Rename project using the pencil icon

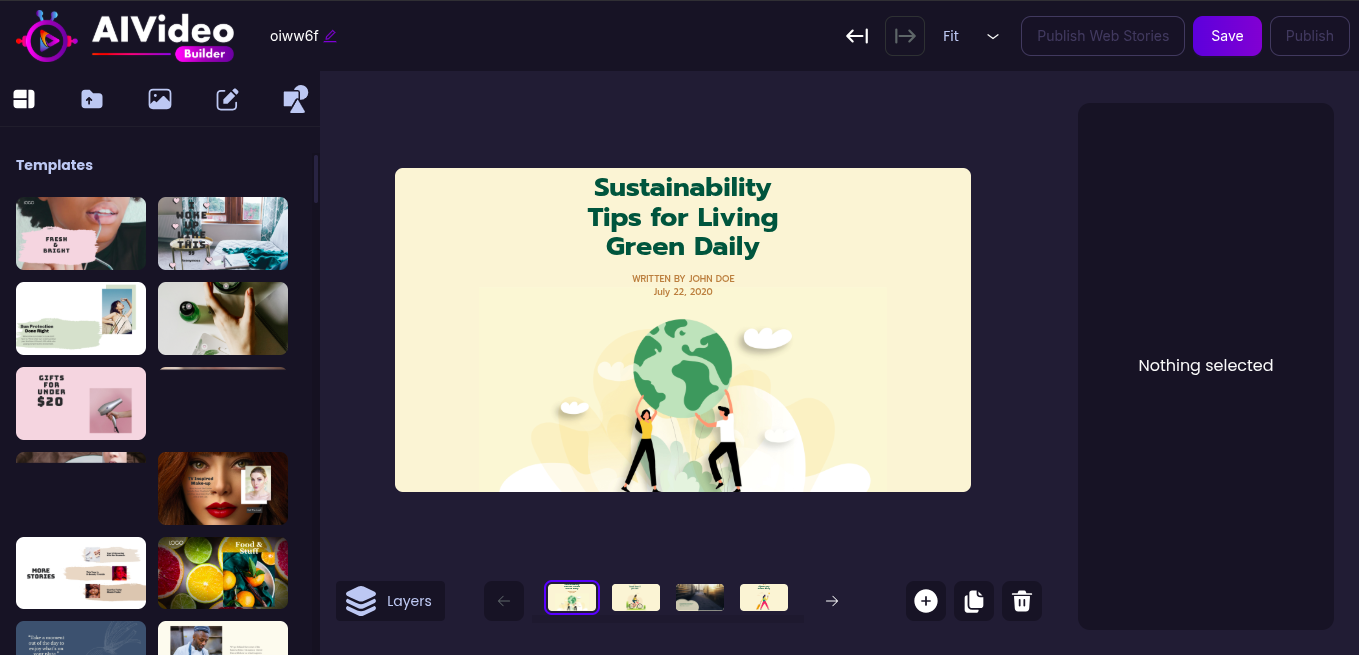pos(331,35)
